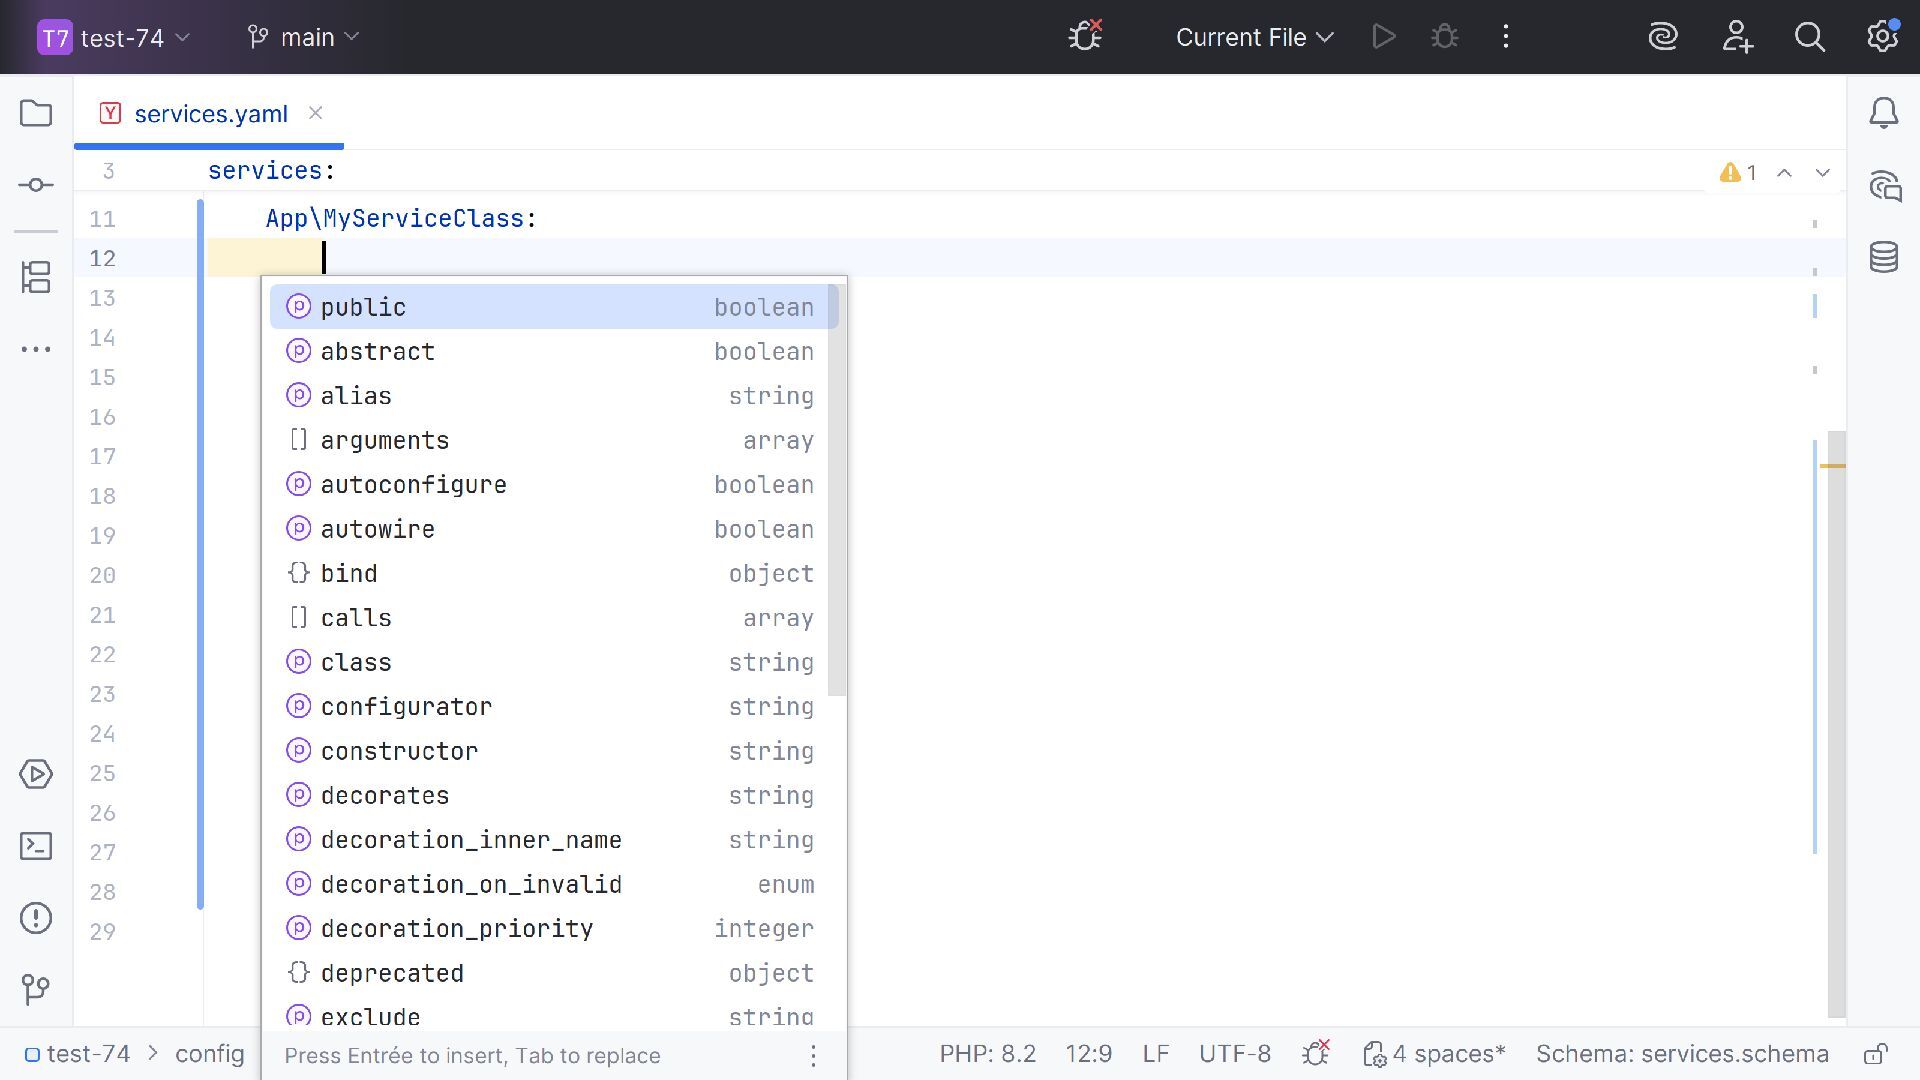This screenshot has width=1920, height=1080.
Task: Open the Project tool window folder icon
Action: [x=36, y=113]
